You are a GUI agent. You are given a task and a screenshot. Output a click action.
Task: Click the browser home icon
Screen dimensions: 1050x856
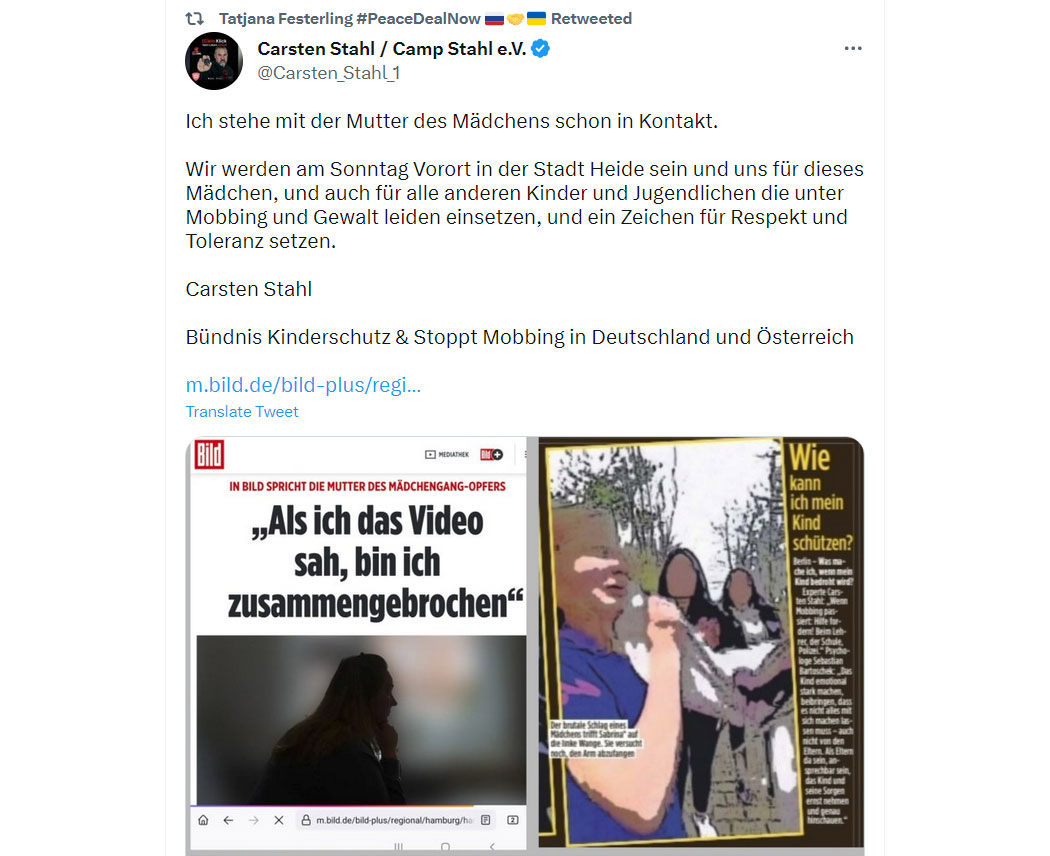coord(204,820)
